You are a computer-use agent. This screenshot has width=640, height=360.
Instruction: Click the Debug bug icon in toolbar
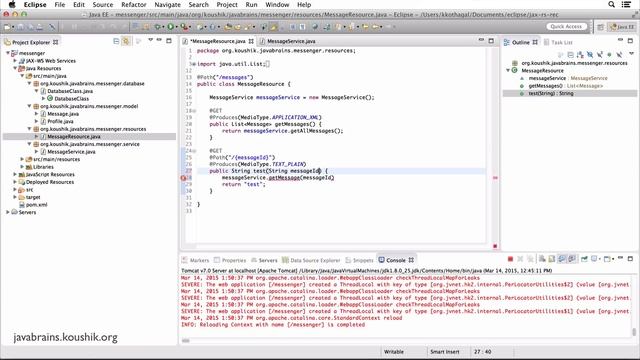point(157,27)
